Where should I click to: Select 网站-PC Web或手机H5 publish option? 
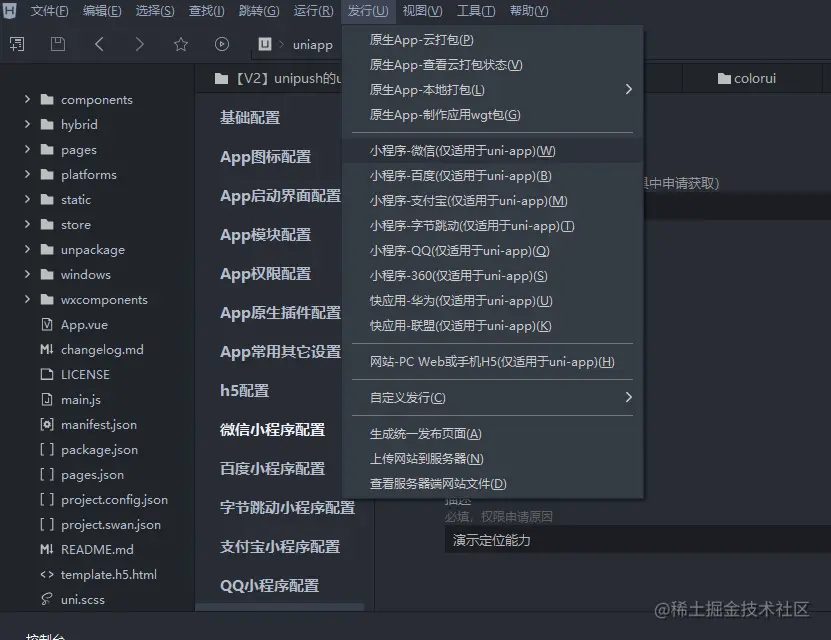pos(493,362)
